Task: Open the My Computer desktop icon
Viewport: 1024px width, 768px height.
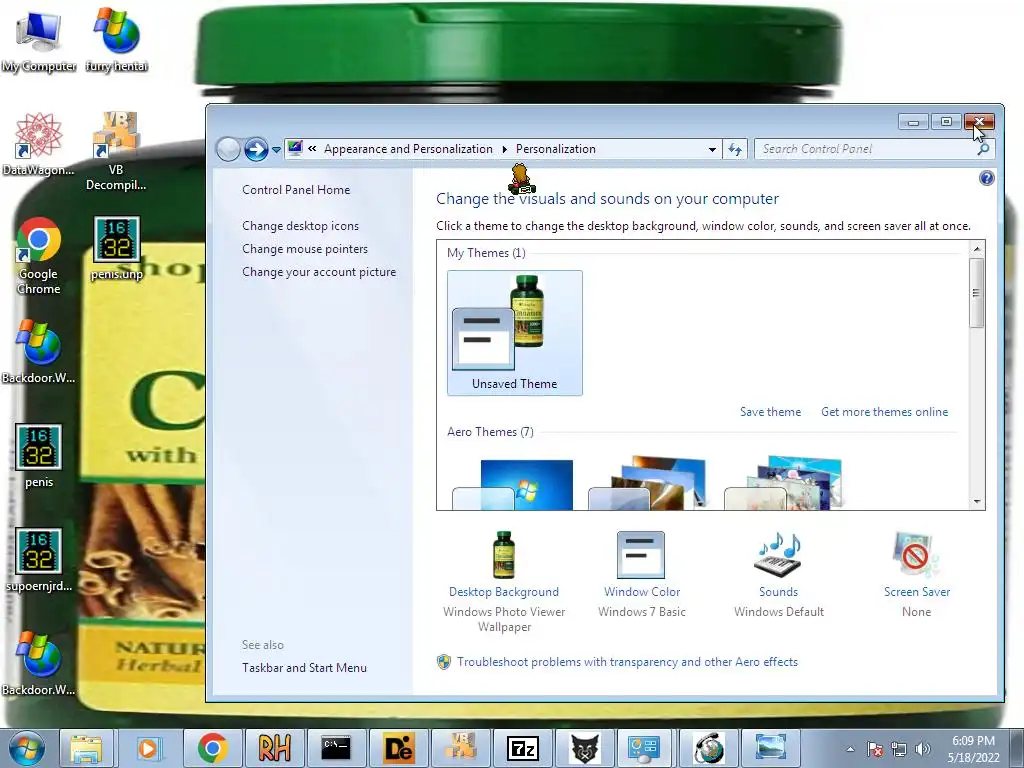Action: (39, 40)
